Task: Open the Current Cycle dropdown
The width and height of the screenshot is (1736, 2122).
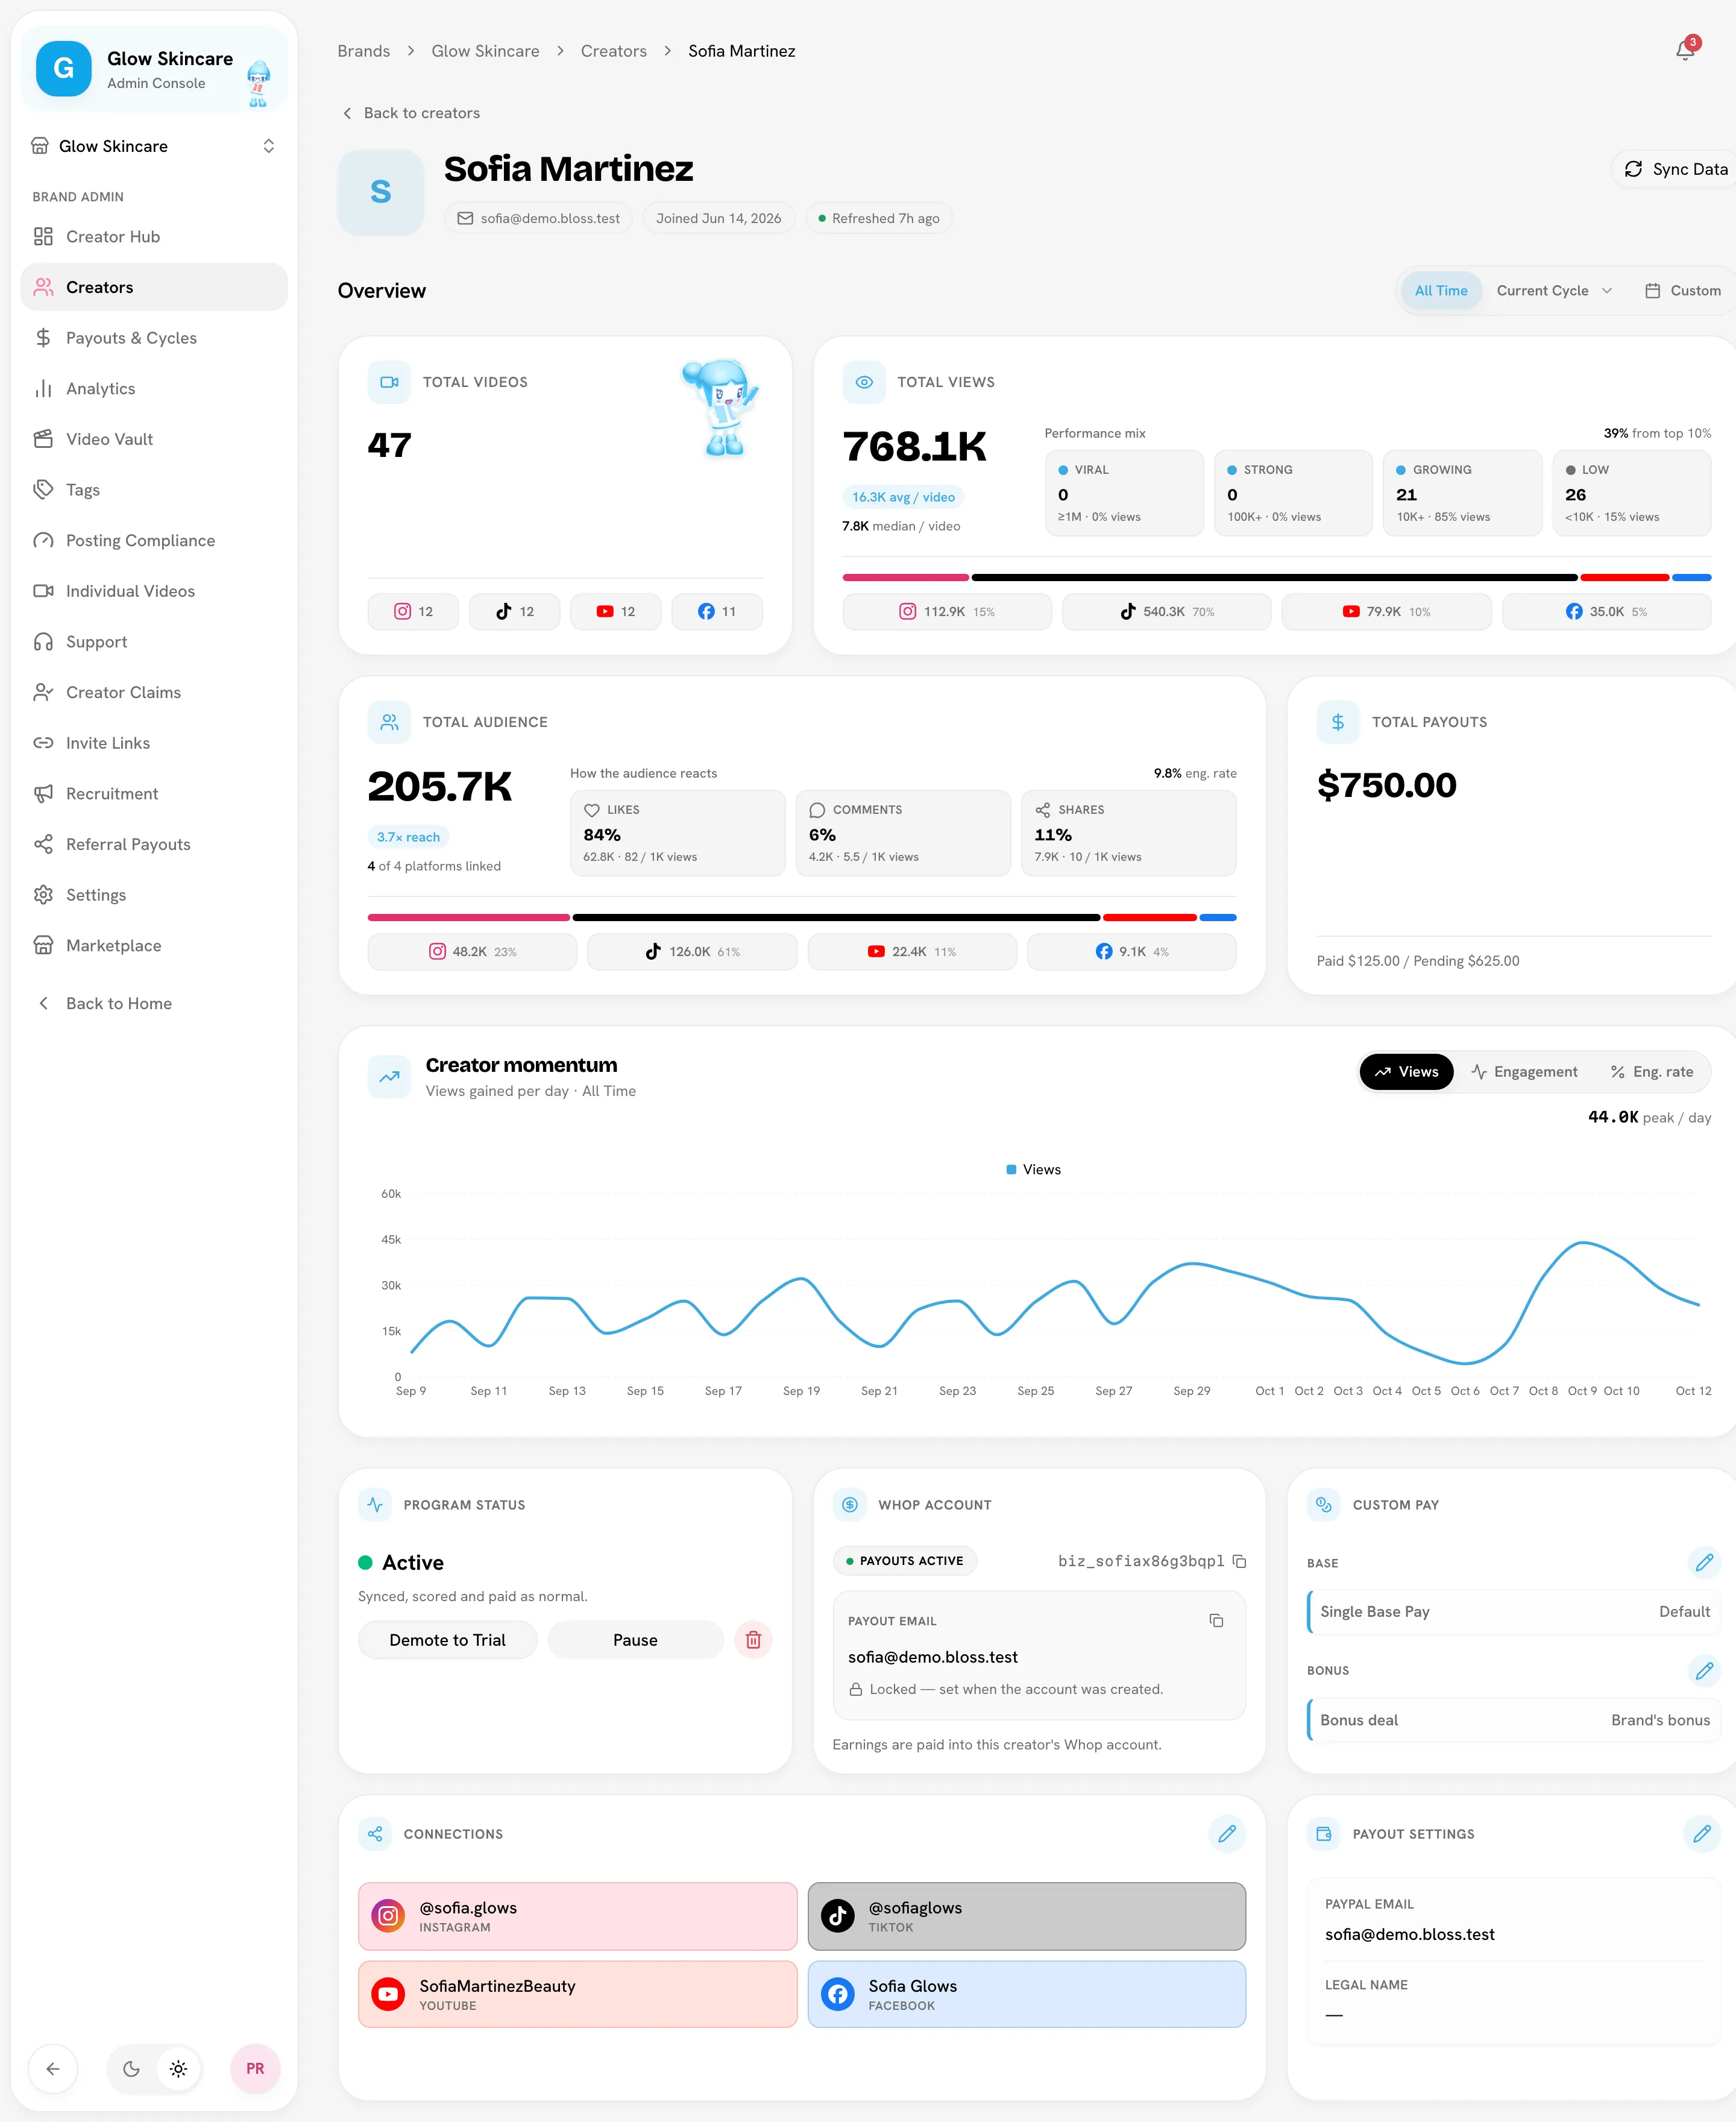Action: (x=1554, y=291)
